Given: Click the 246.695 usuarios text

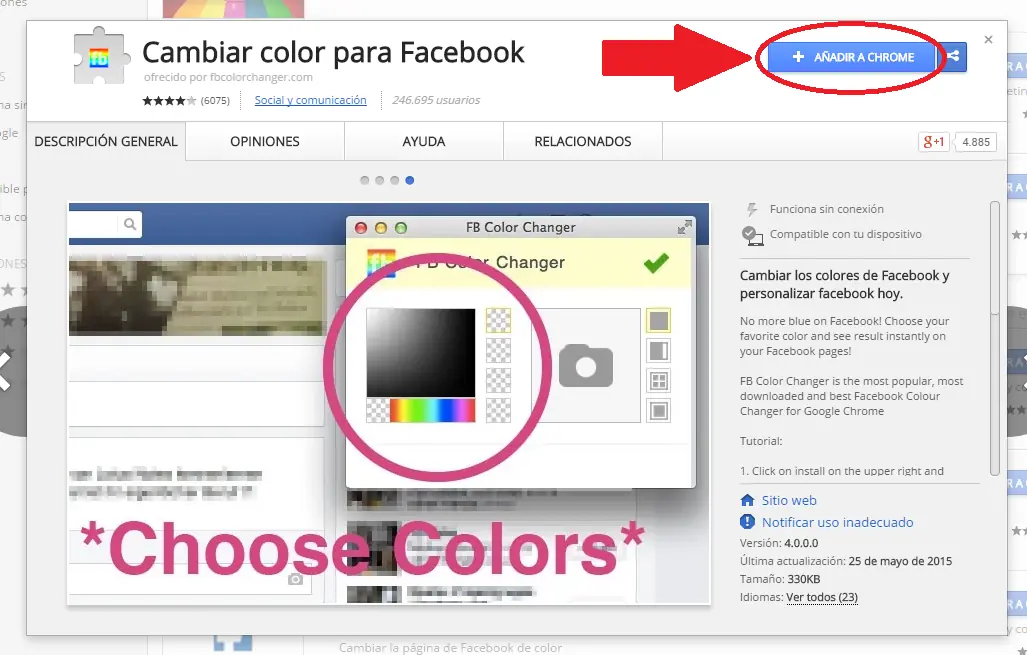Looking at the screenshot, I should click(436, 100).
